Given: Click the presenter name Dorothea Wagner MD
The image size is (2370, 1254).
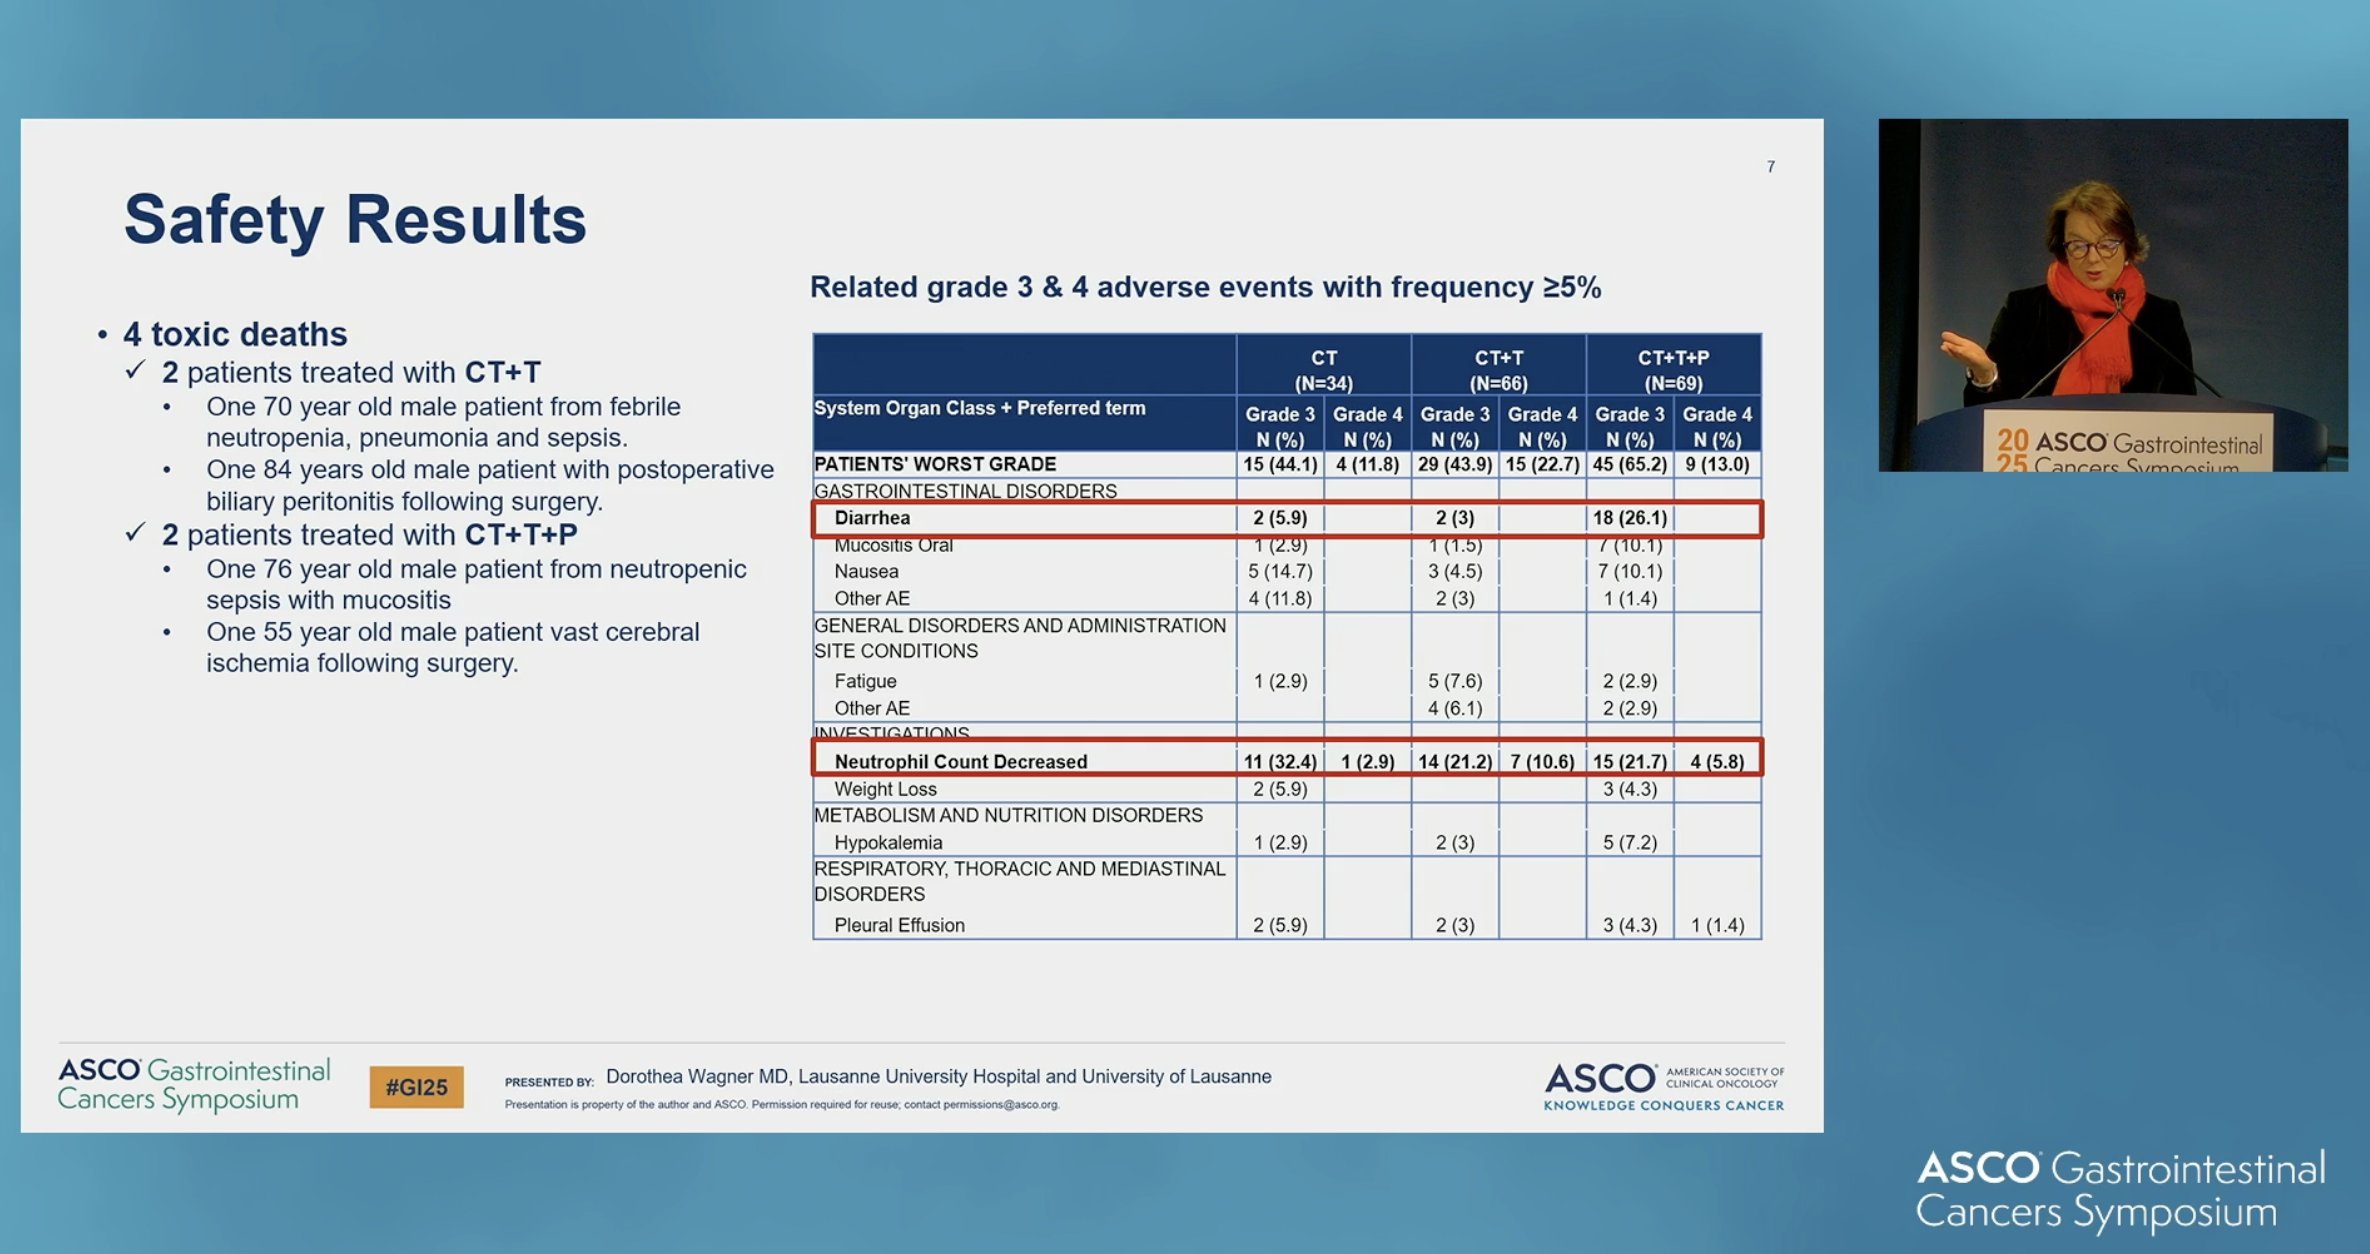Looking at the screenshot, I should point(697,1076).
